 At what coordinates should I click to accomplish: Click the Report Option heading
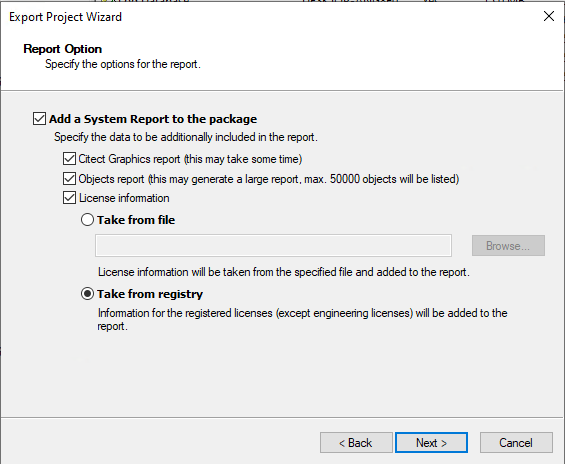(63, 49)
